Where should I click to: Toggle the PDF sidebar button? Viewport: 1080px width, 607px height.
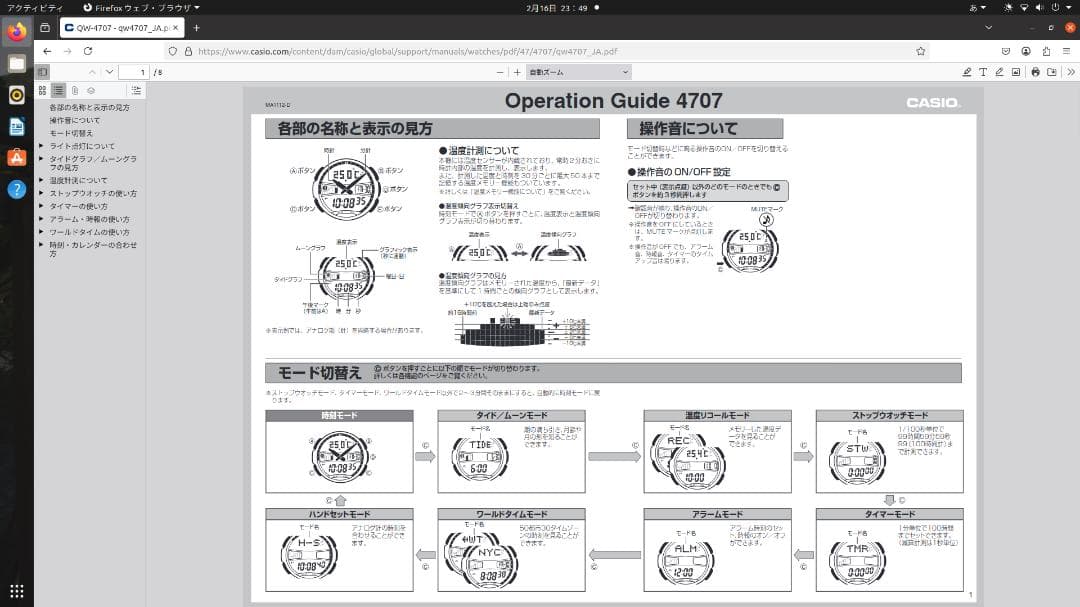pyautogui.click(x=43, y=72)
